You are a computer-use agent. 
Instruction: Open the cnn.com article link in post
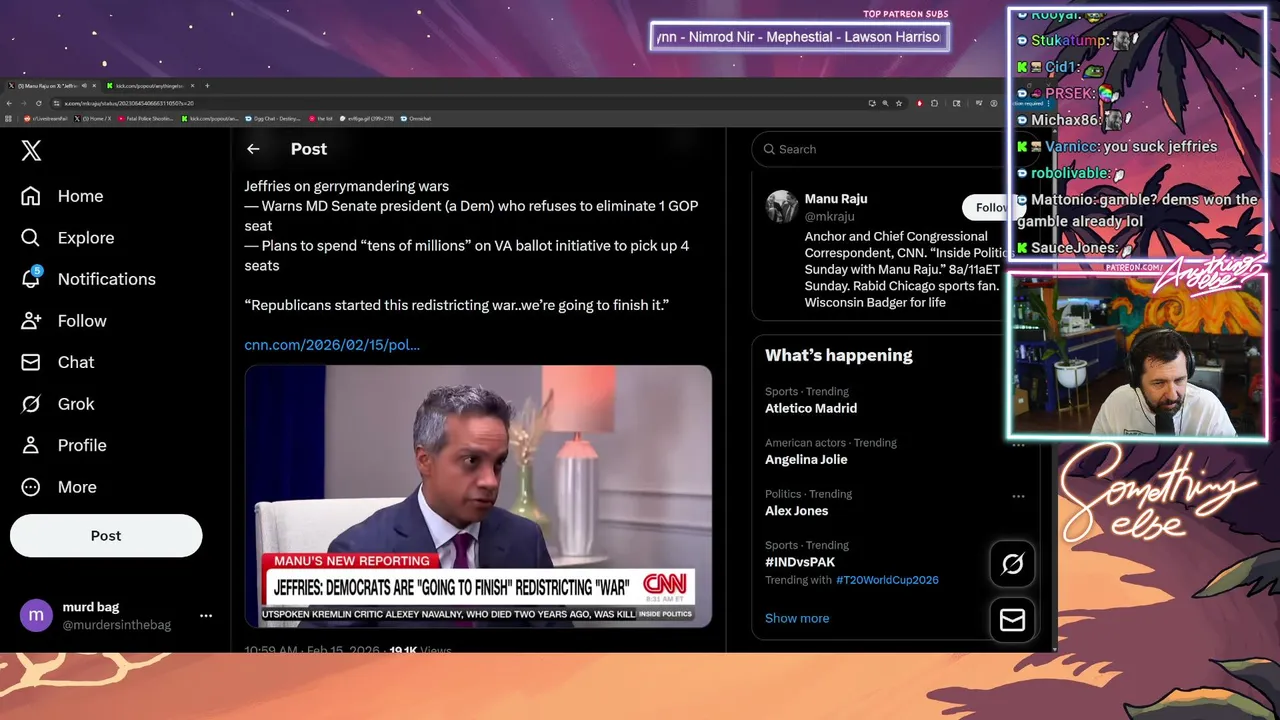(332, 345)
